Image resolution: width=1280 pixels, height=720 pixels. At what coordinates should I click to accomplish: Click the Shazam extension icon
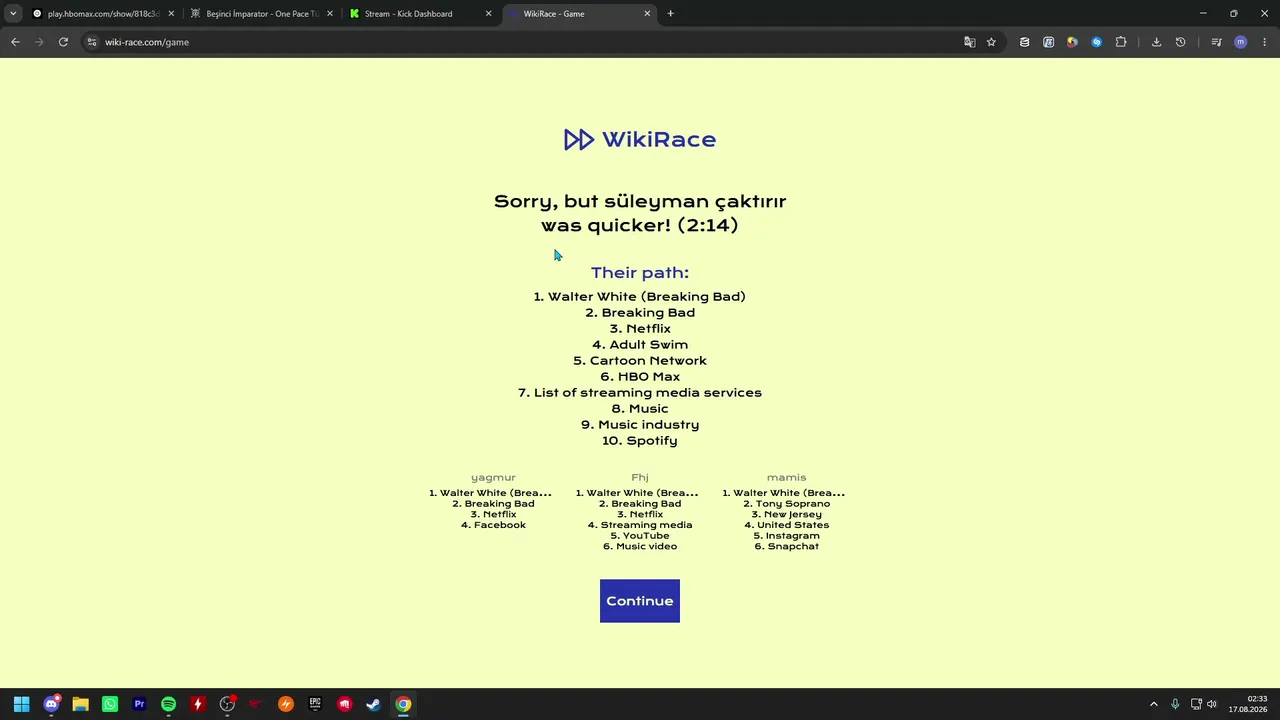coord(1096,42)
